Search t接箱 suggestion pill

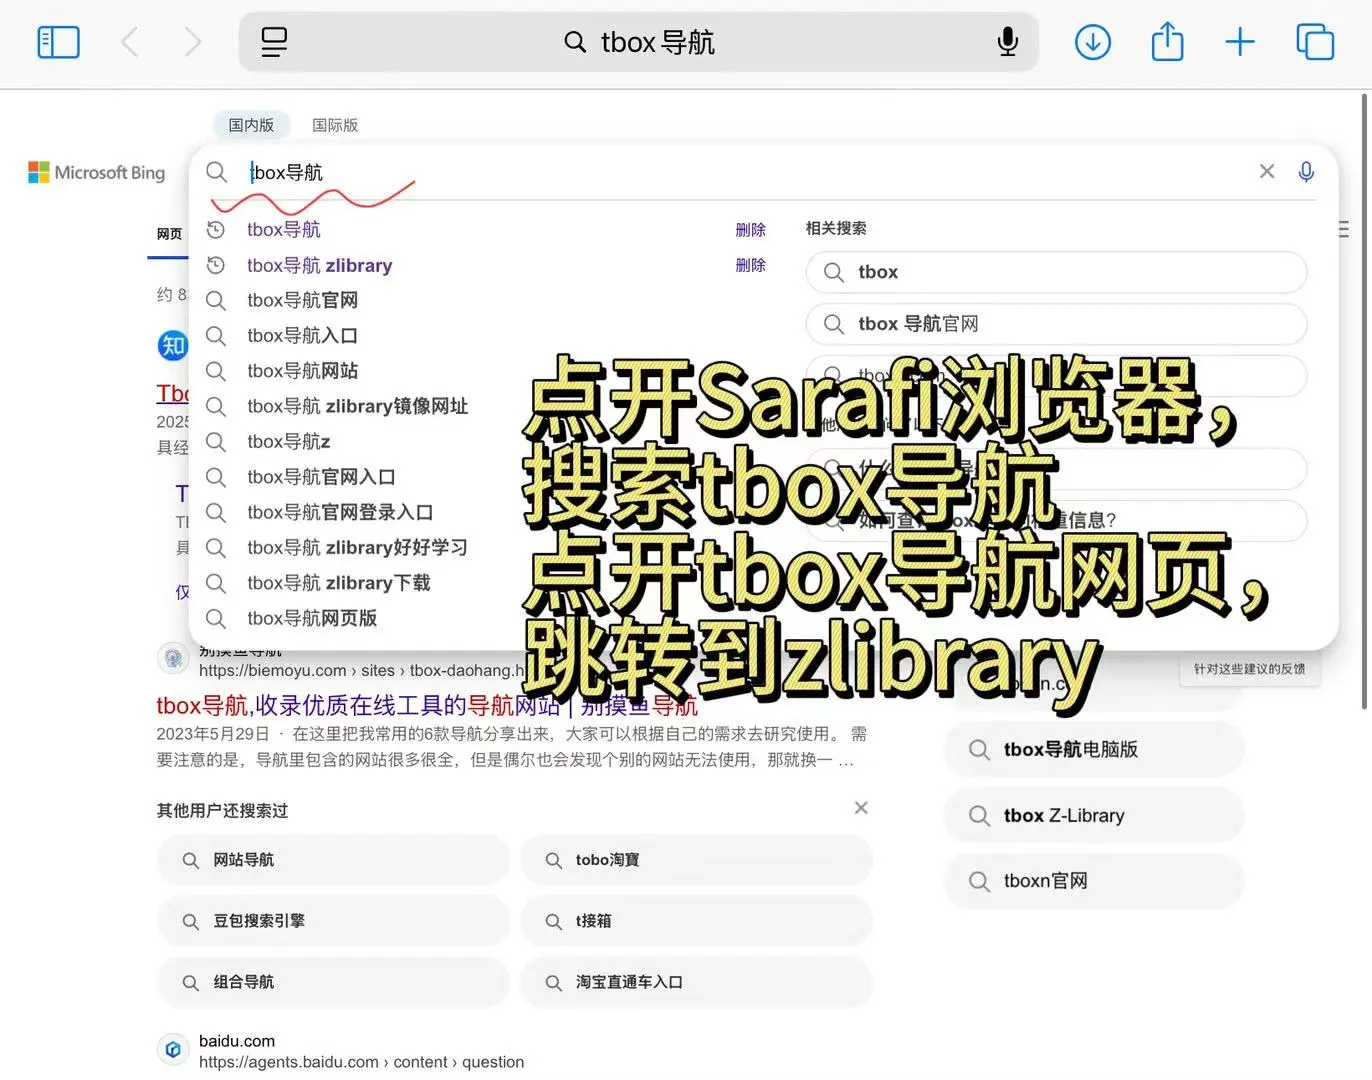(x=696, y=921)
